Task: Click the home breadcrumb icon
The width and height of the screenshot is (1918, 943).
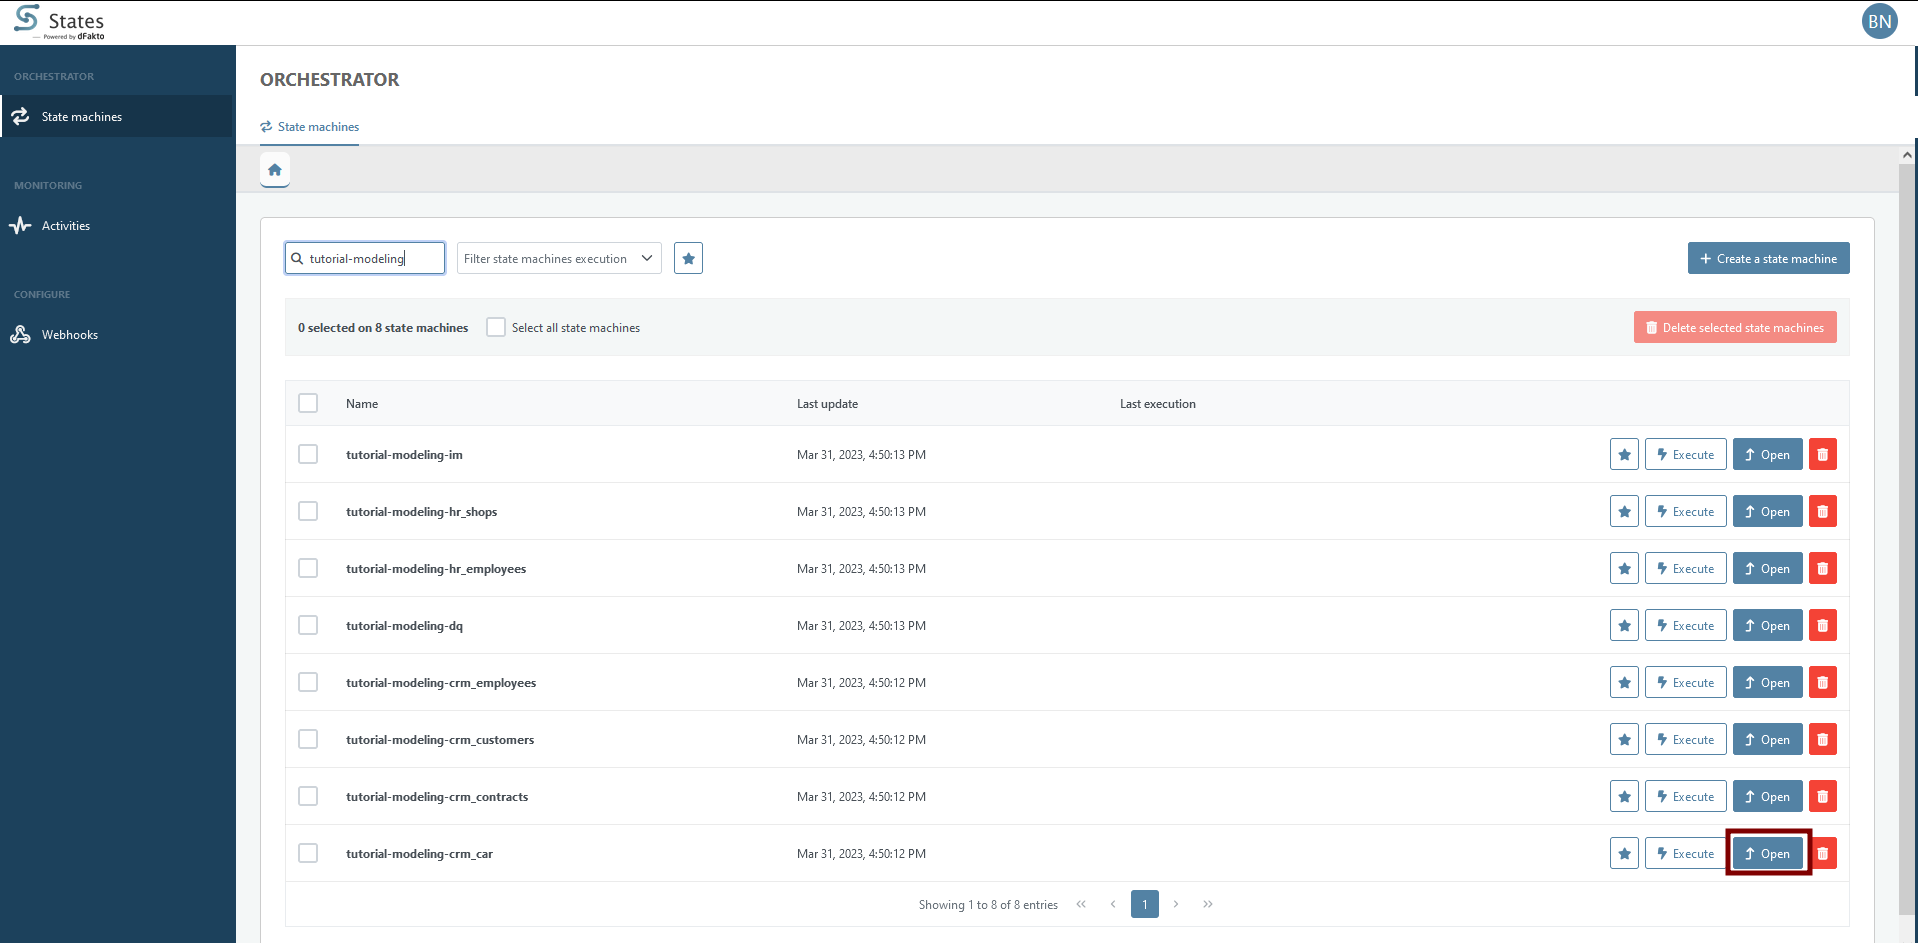Action: coord(275,170)
